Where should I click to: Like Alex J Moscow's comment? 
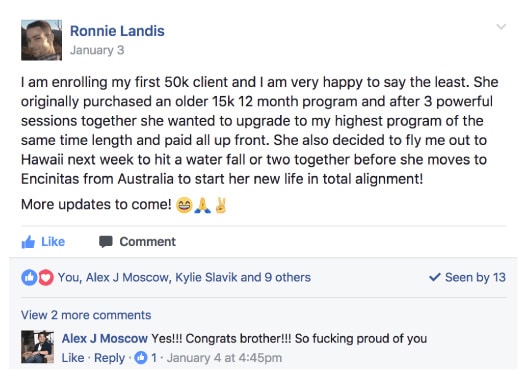(73, 358)
